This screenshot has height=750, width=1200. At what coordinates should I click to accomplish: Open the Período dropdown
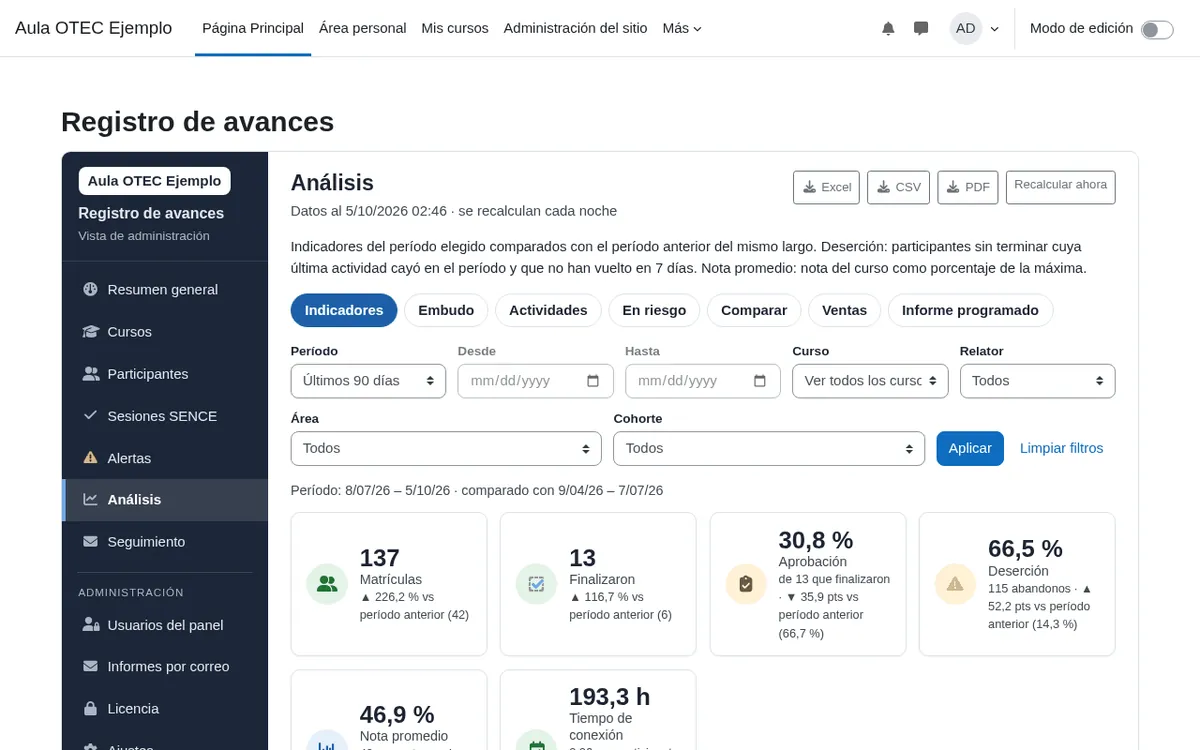(x=368, y=381)
